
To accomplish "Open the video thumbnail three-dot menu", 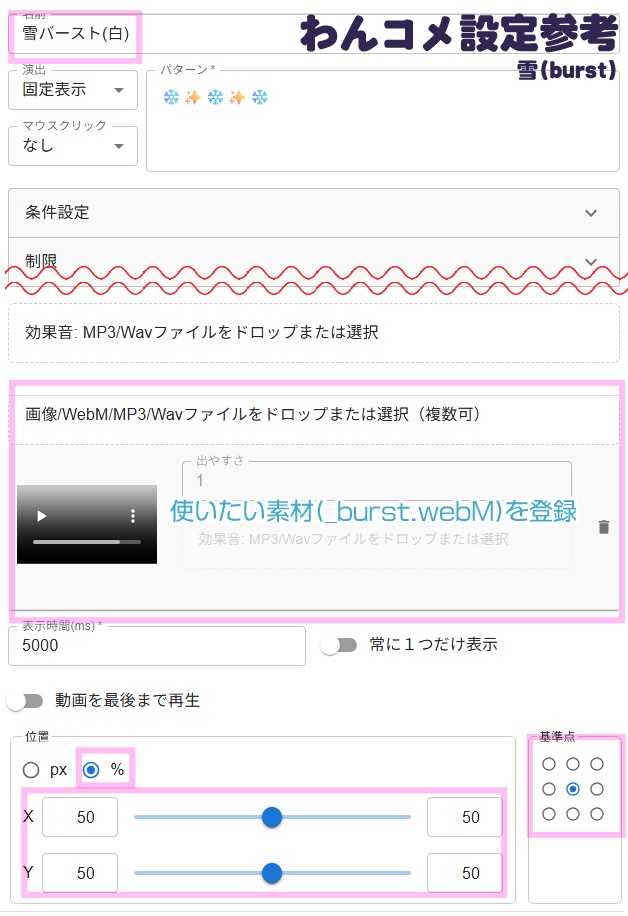I will (133, 516).
